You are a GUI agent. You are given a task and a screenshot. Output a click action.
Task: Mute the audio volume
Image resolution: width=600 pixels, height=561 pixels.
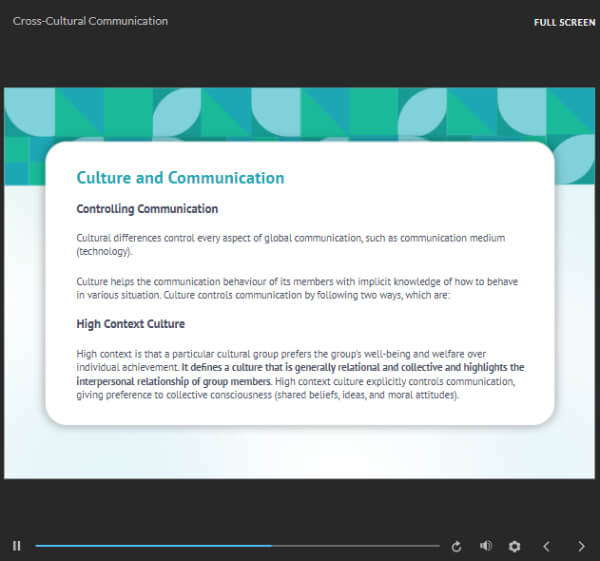click(x=486, y=546)
